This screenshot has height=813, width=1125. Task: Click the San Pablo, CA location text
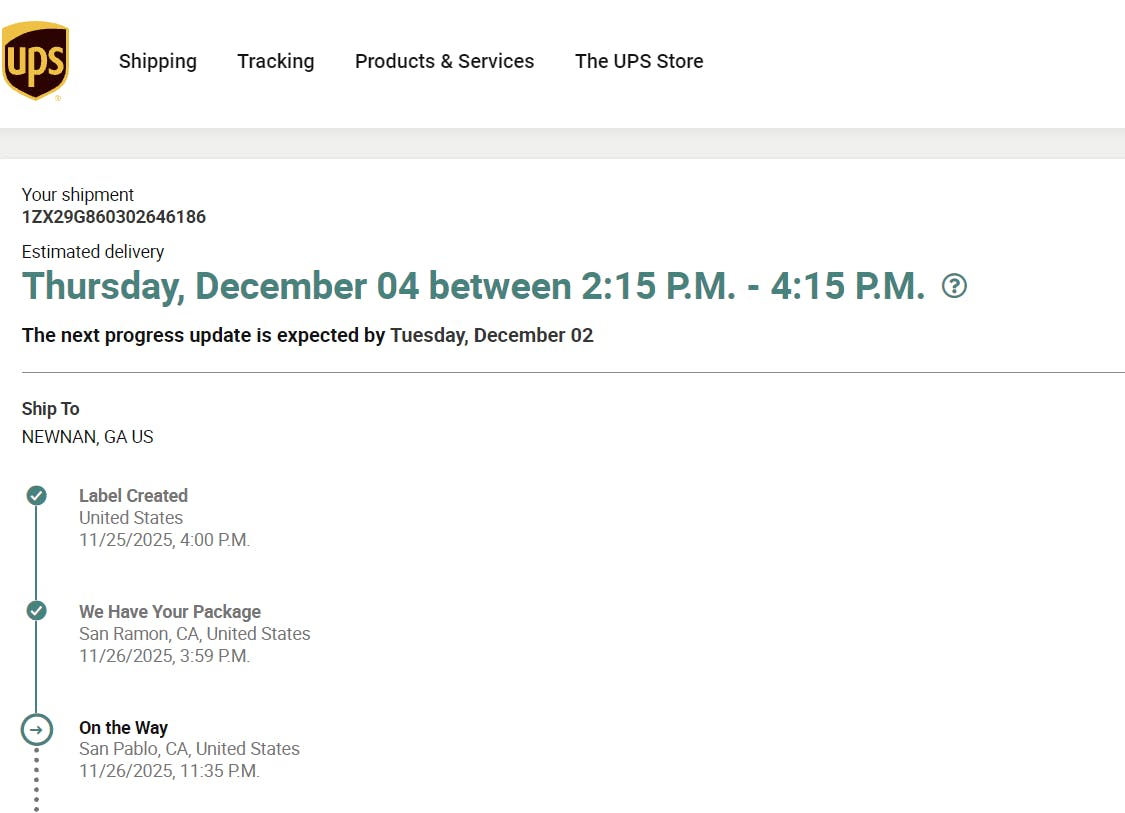click(189, 748)
